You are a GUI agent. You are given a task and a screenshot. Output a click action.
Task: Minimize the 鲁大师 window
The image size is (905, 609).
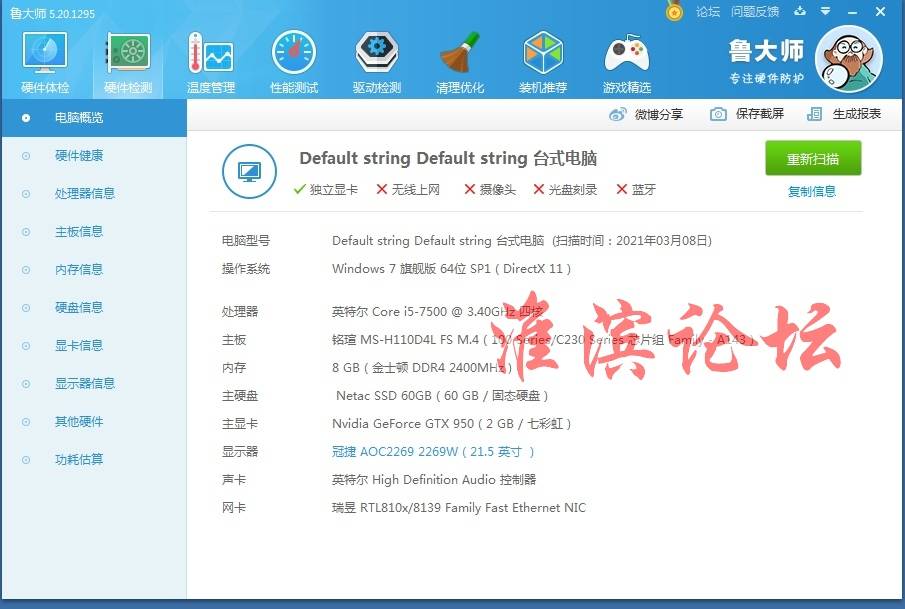pyautogui.click(x=853, y=12)
